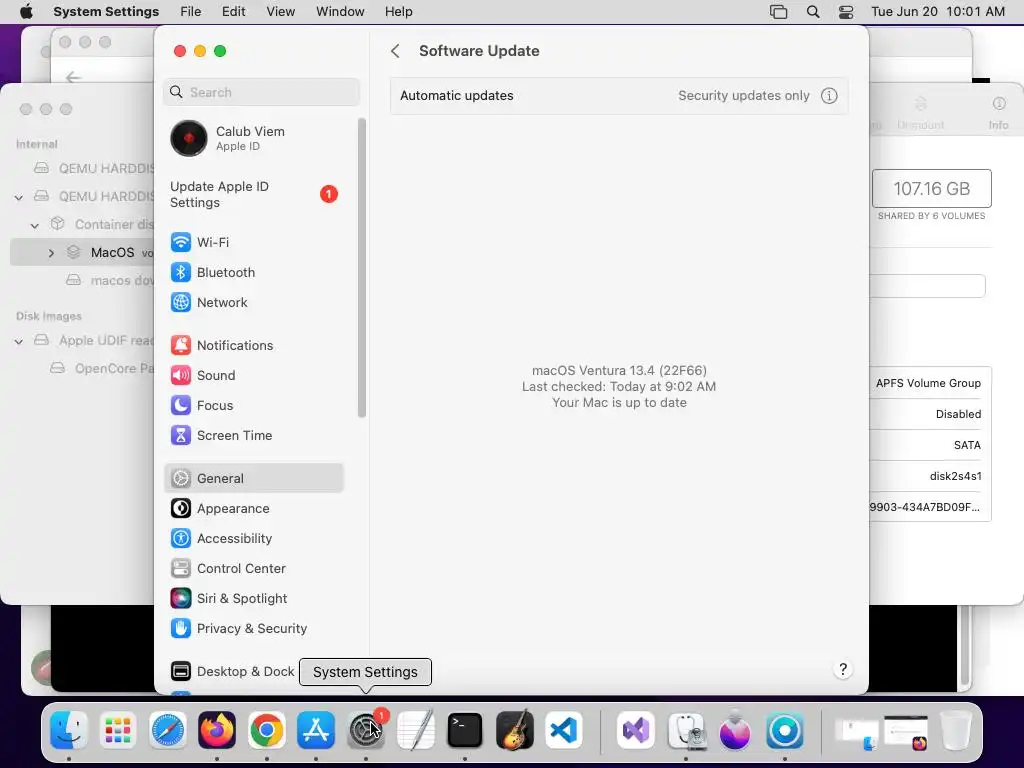Open App Store from the Dock

[316, 730]
